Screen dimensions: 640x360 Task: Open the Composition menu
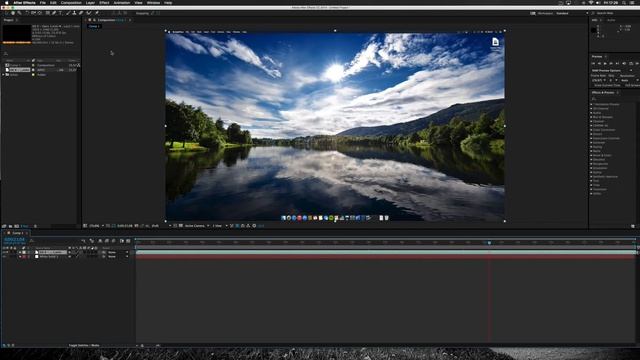tap(71, 2)
